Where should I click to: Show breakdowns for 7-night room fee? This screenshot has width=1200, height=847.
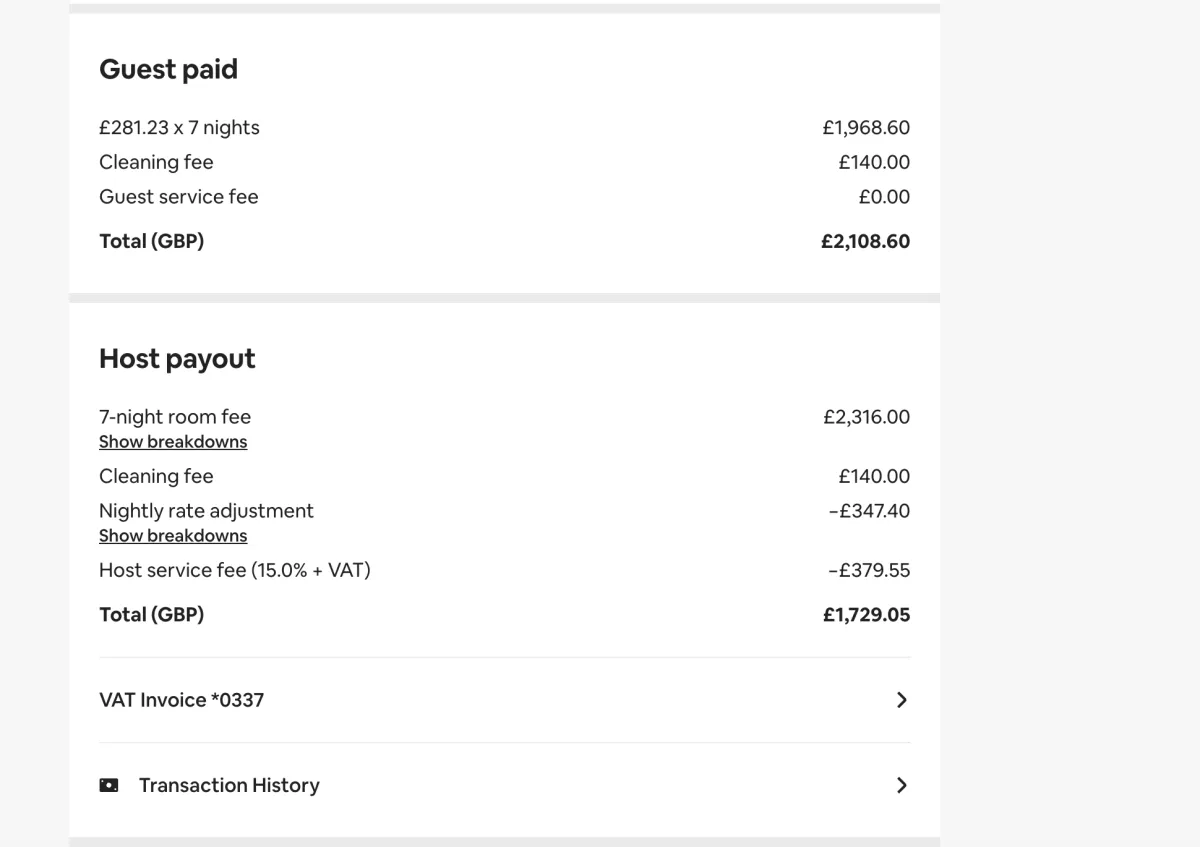(x=173, y=442)
